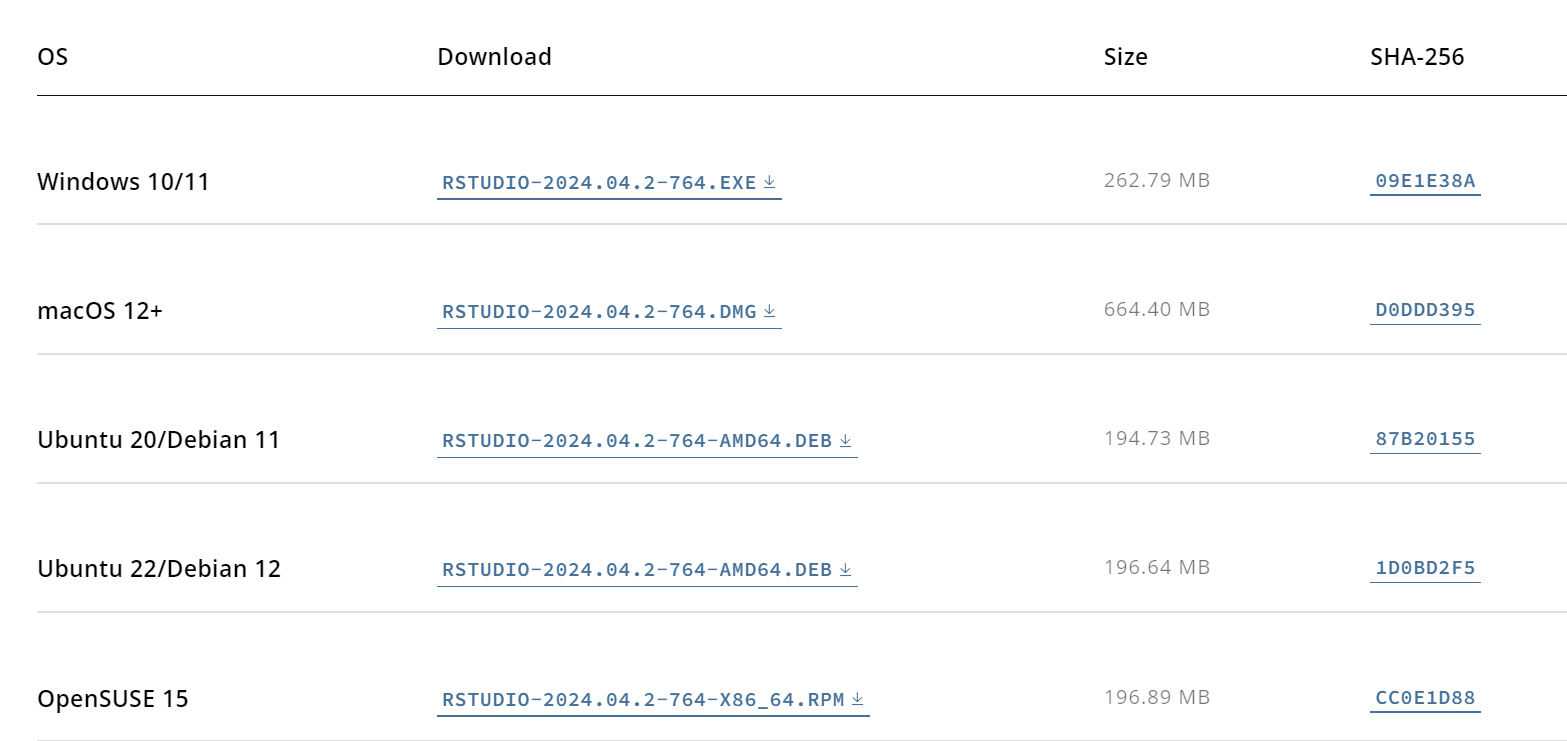Click the download arrow icon in the Ubuntu 20 row
The image size is (1567, 741).
(x=845, y=440)
